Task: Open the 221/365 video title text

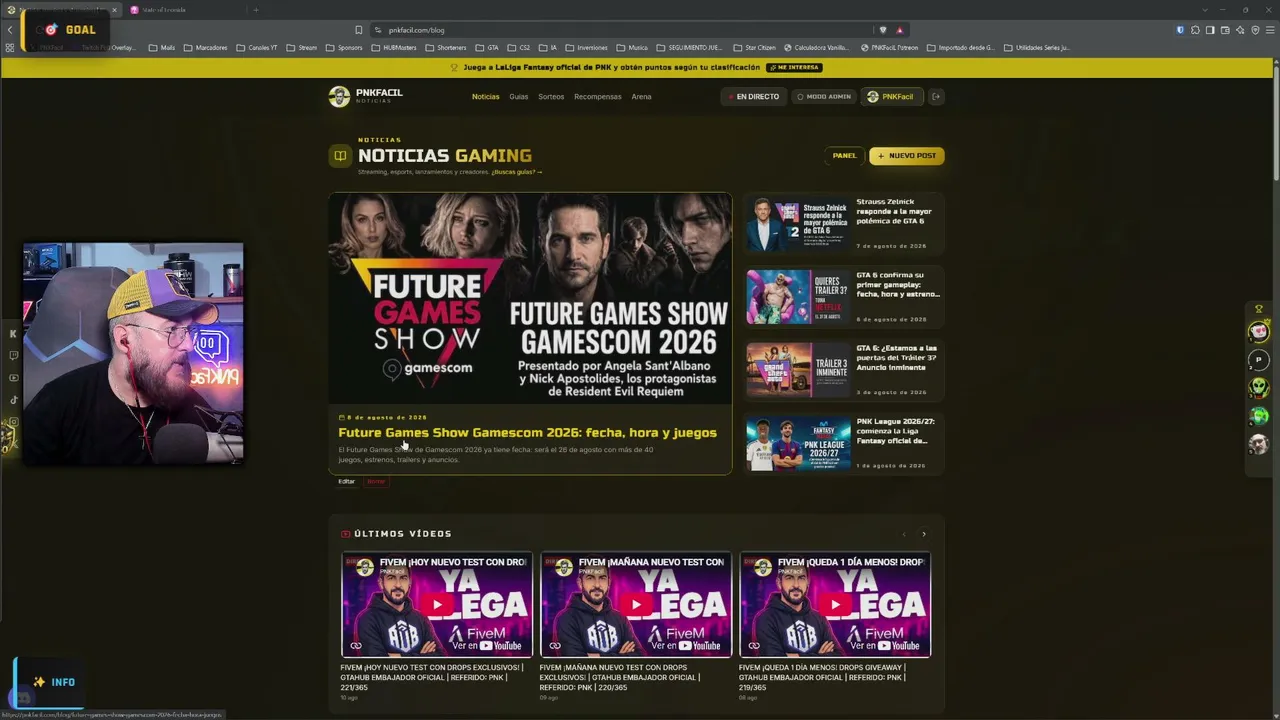Action: [x=432, y=677]
